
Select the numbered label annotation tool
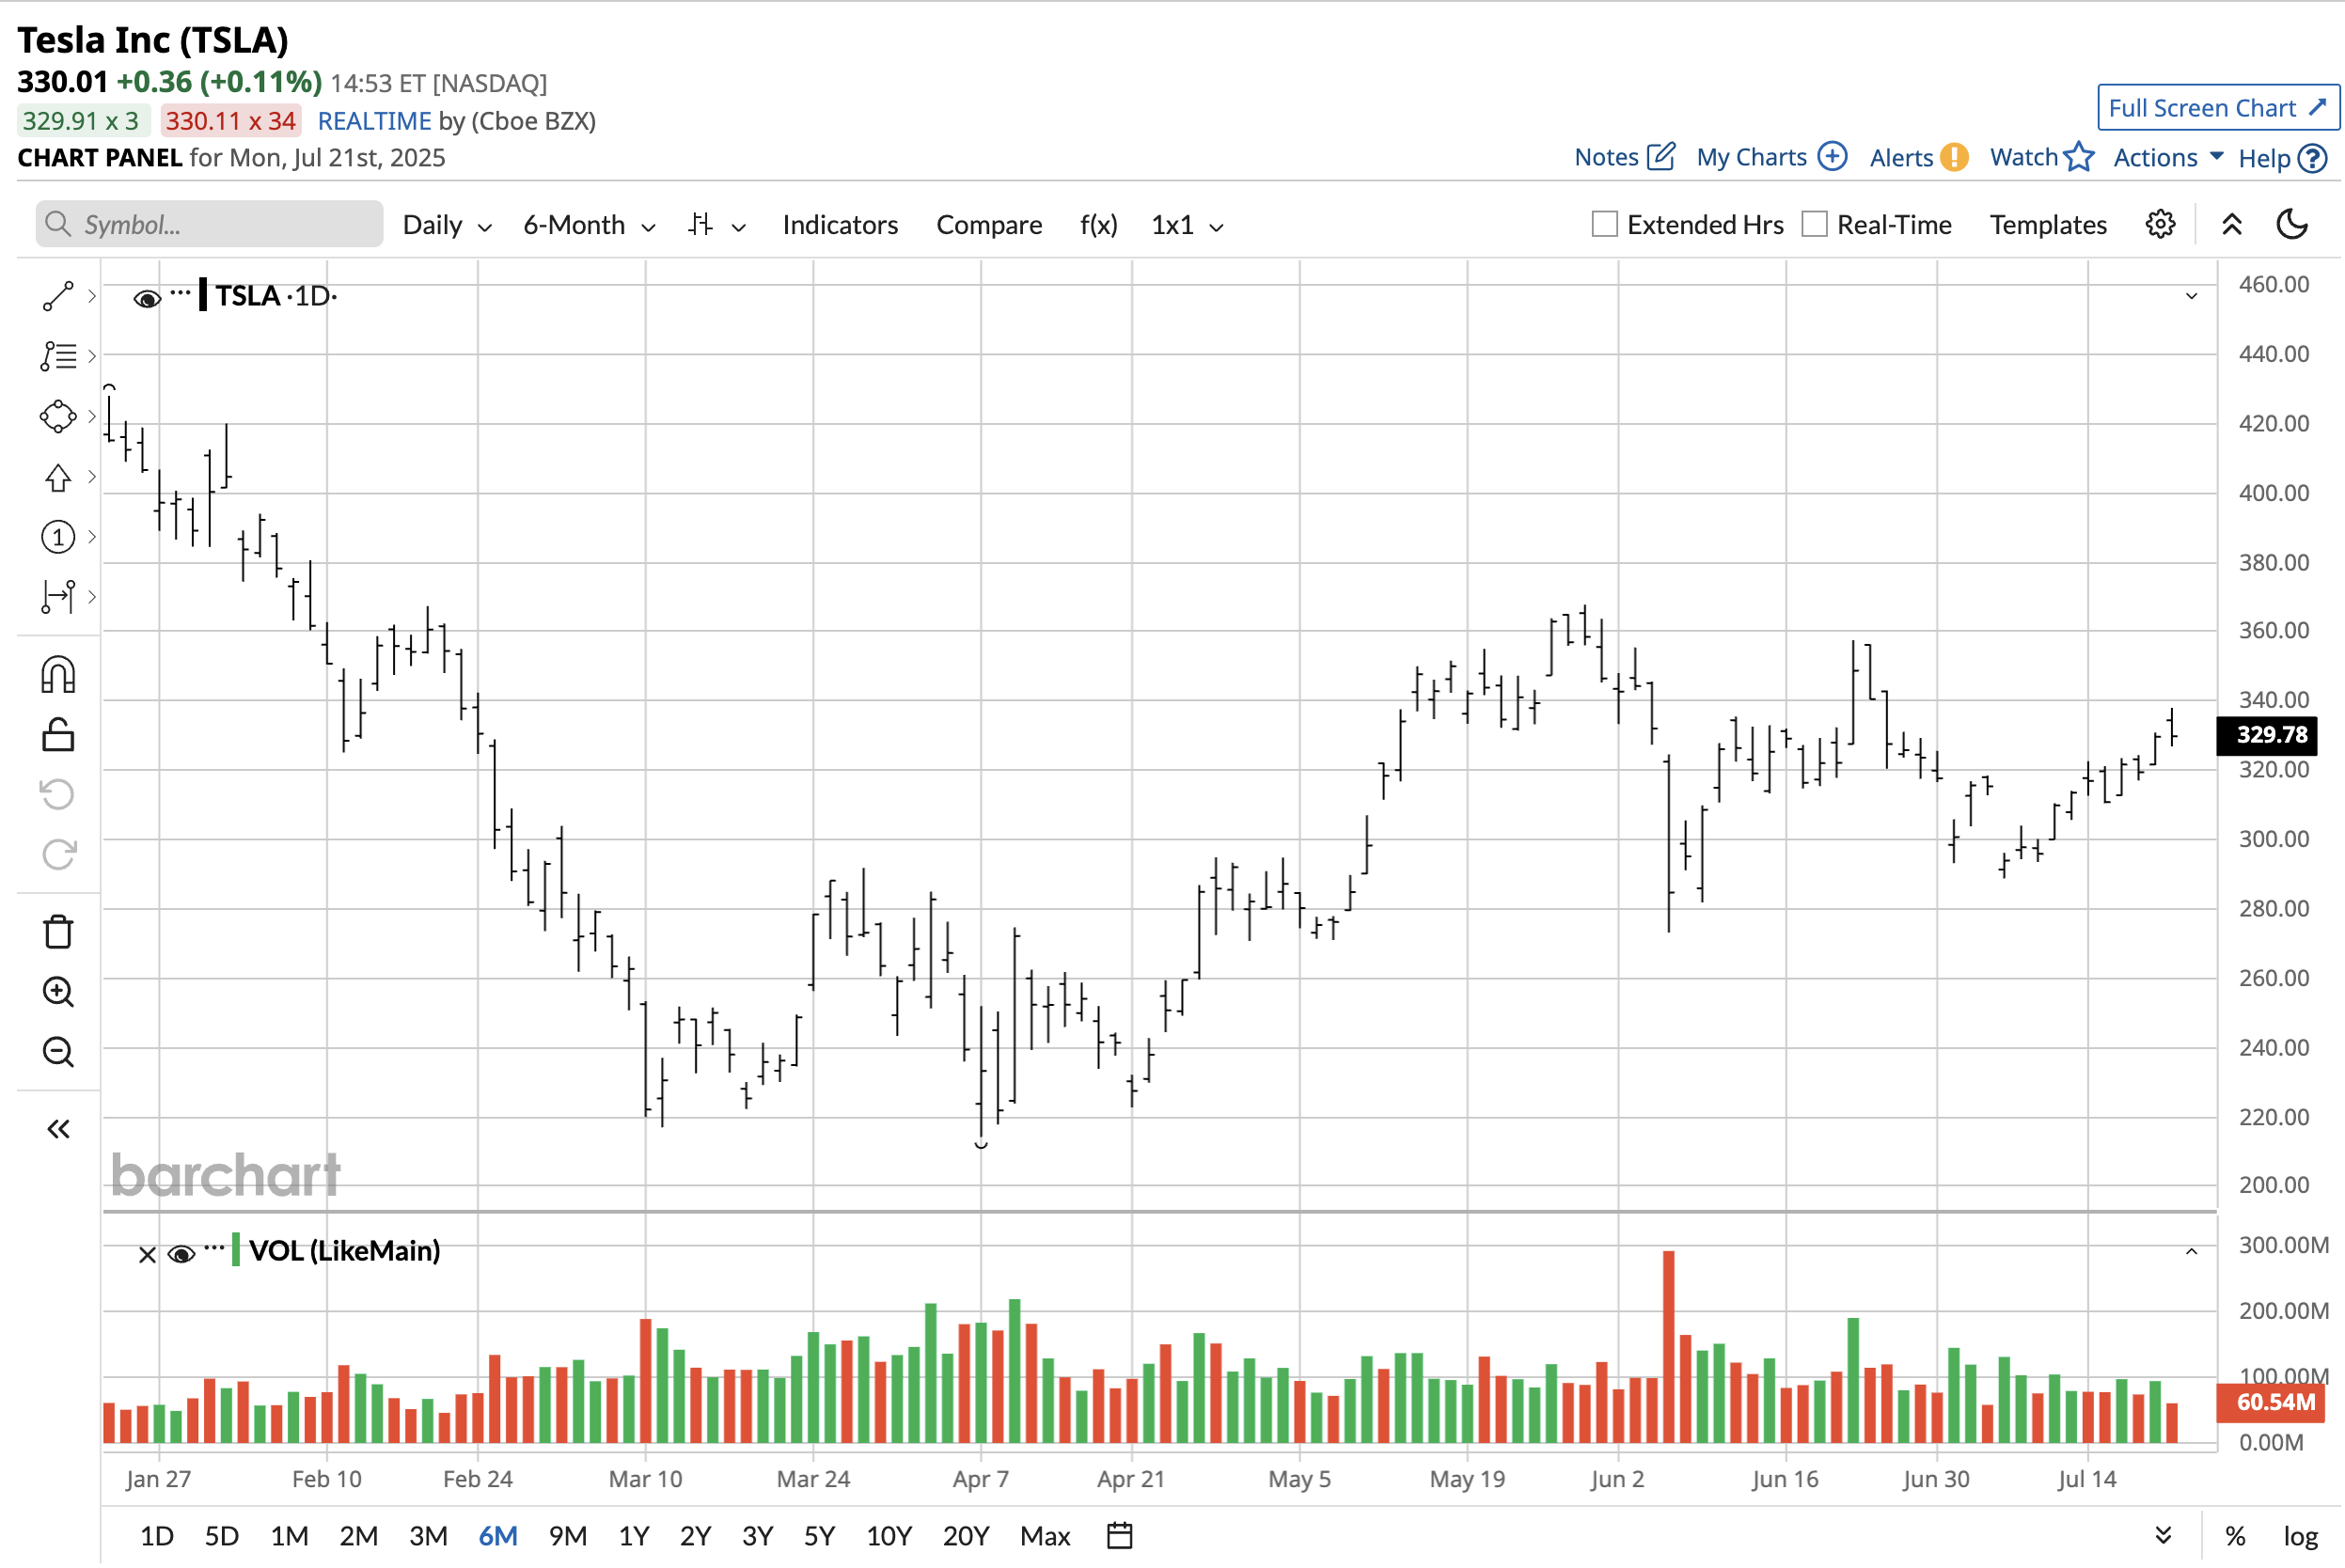coord(58,537)
